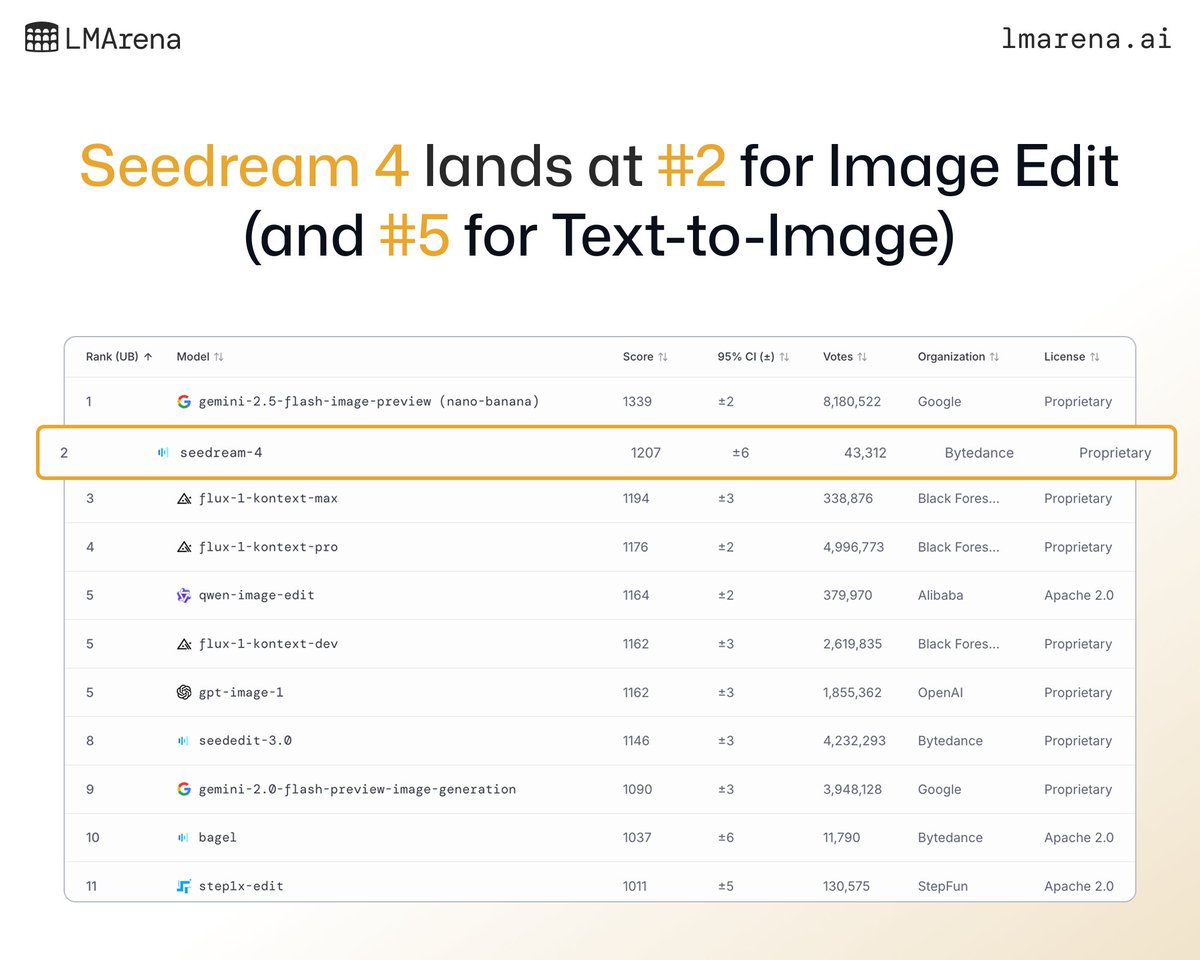Click the OpenAI icon beside gpt-image-1
This screenshot has height=960, width=1200.
[x=184, y=692]
